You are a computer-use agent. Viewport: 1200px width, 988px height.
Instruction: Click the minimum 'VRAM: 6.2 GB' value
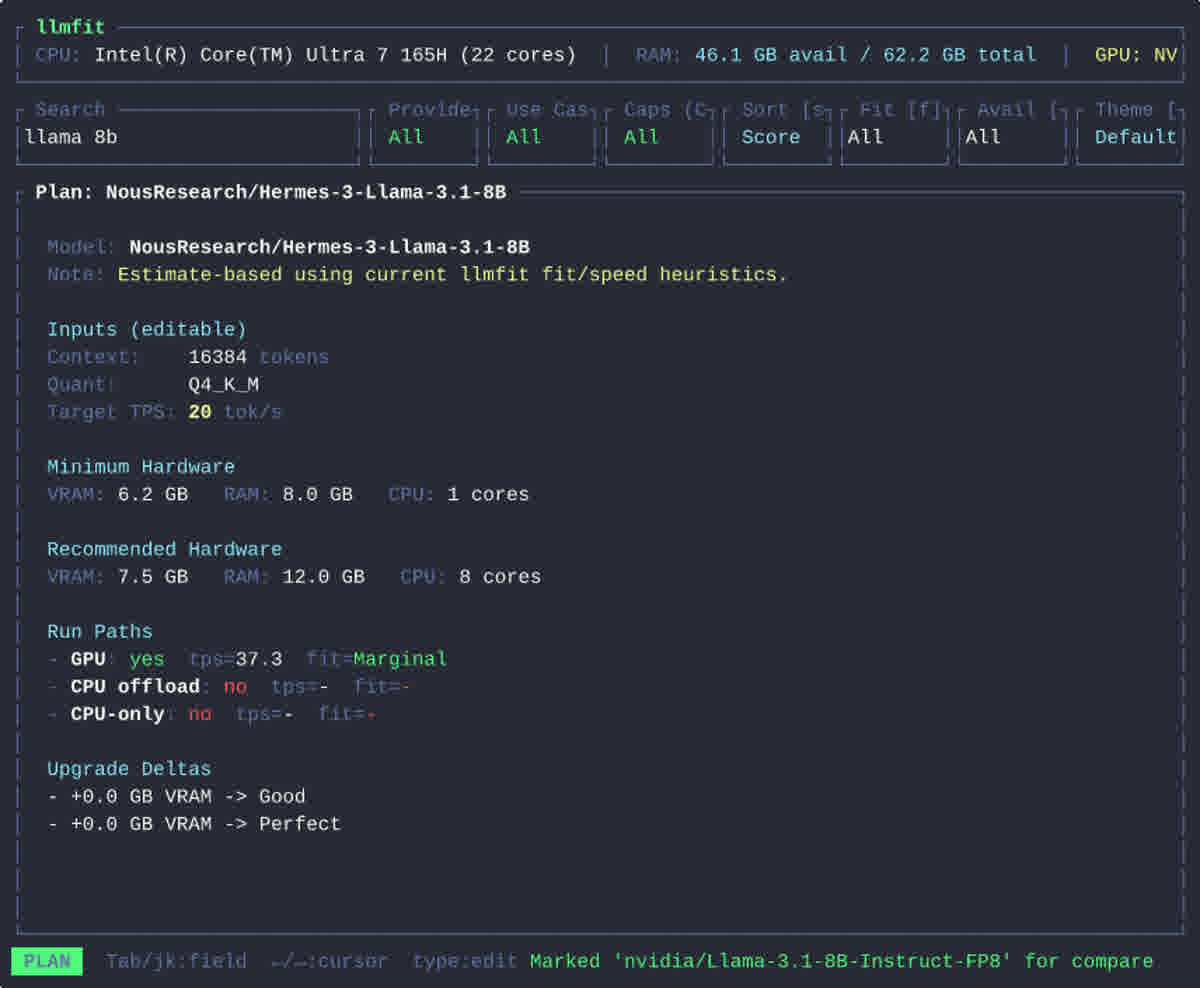tap(118, 494)
